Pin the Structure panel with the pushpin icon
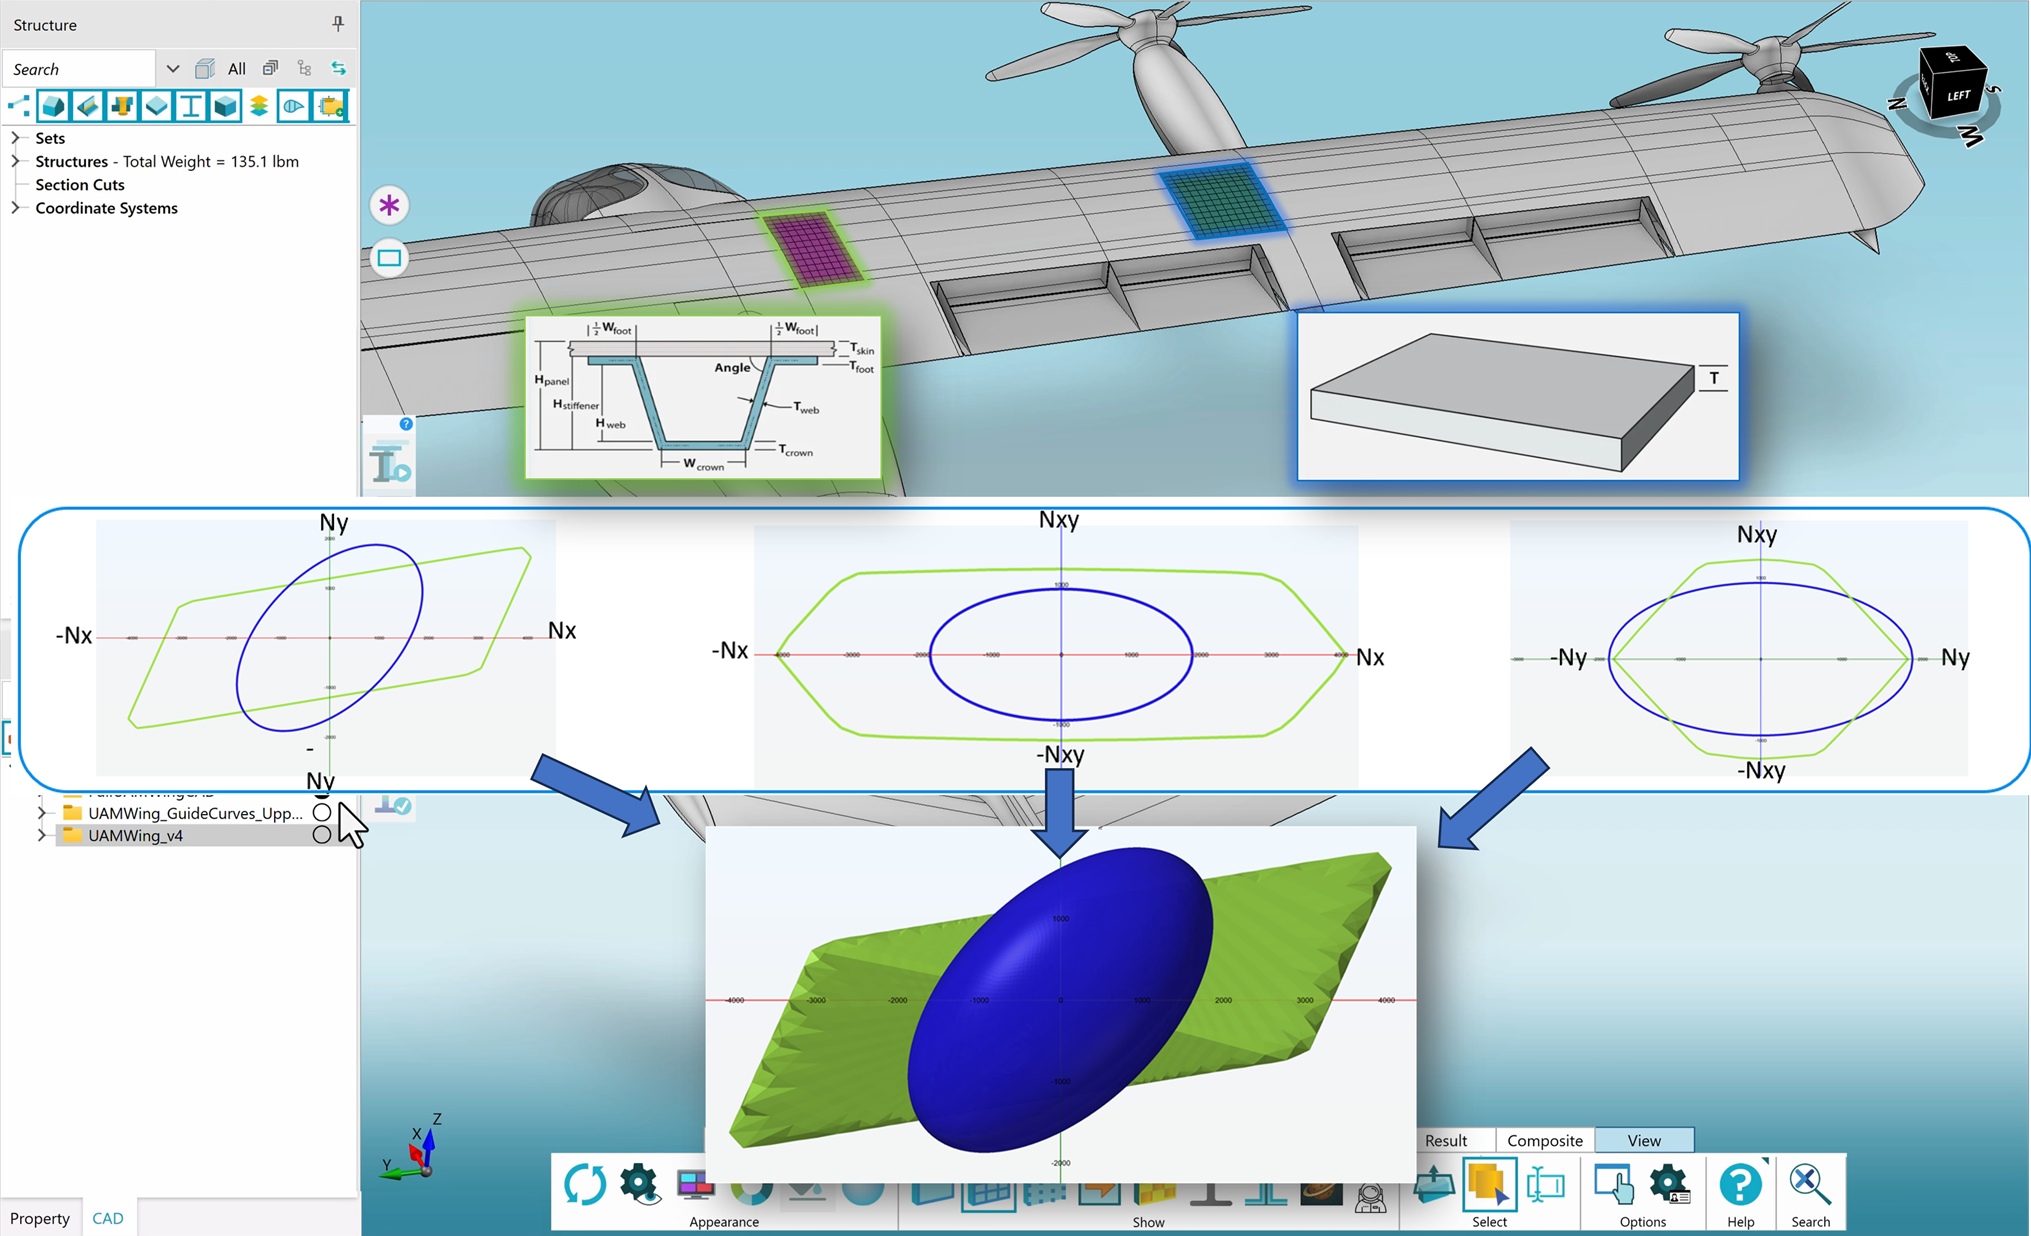The image size is (2031, 1236). 338,24
